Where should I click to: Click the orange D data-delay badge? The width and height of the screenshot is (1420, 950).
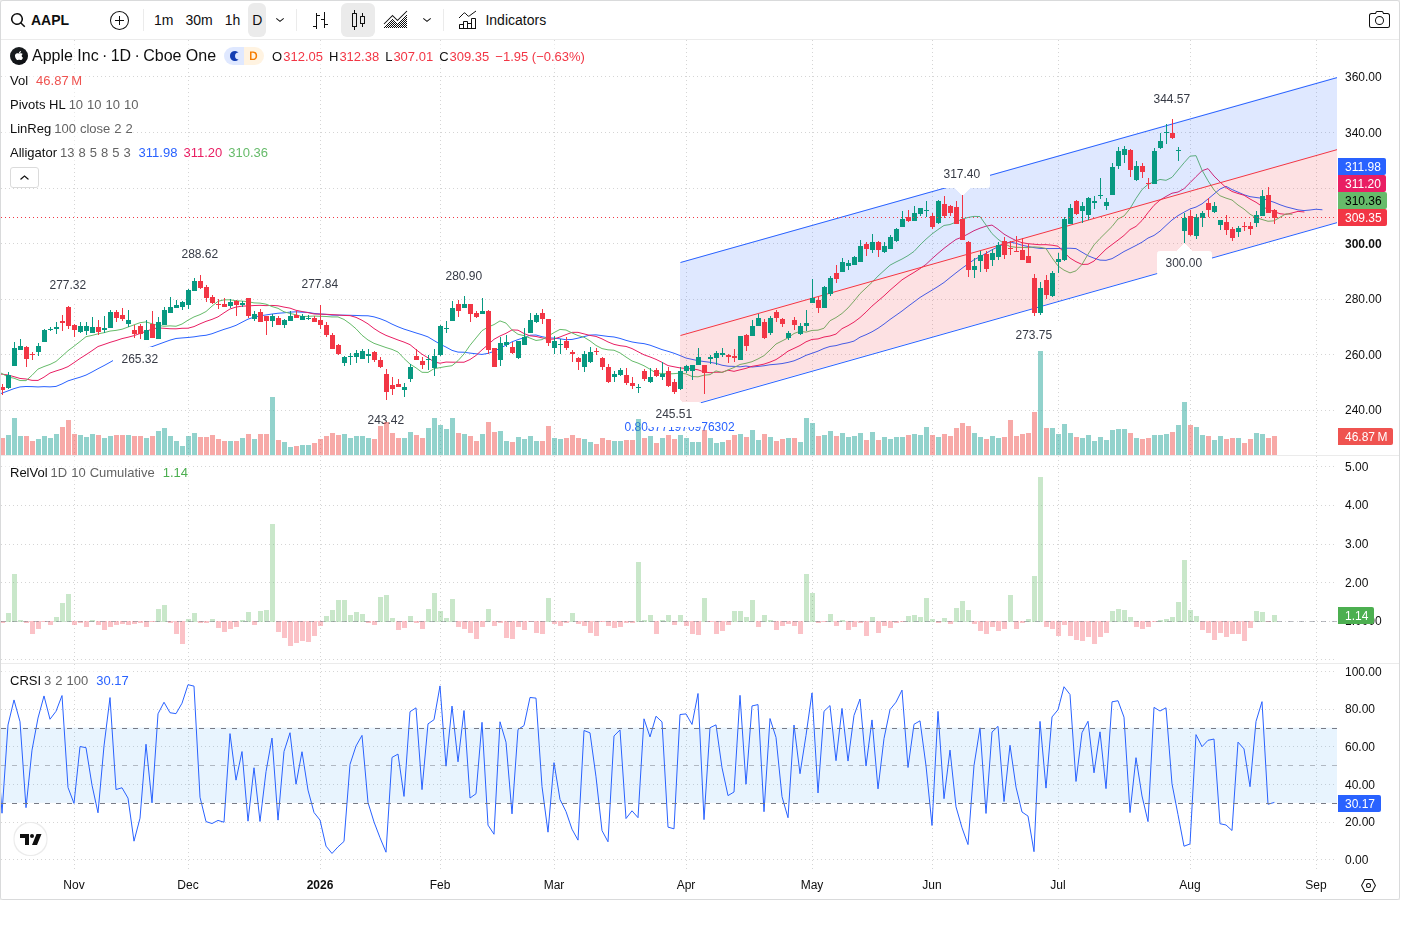[x=254, y=56]
